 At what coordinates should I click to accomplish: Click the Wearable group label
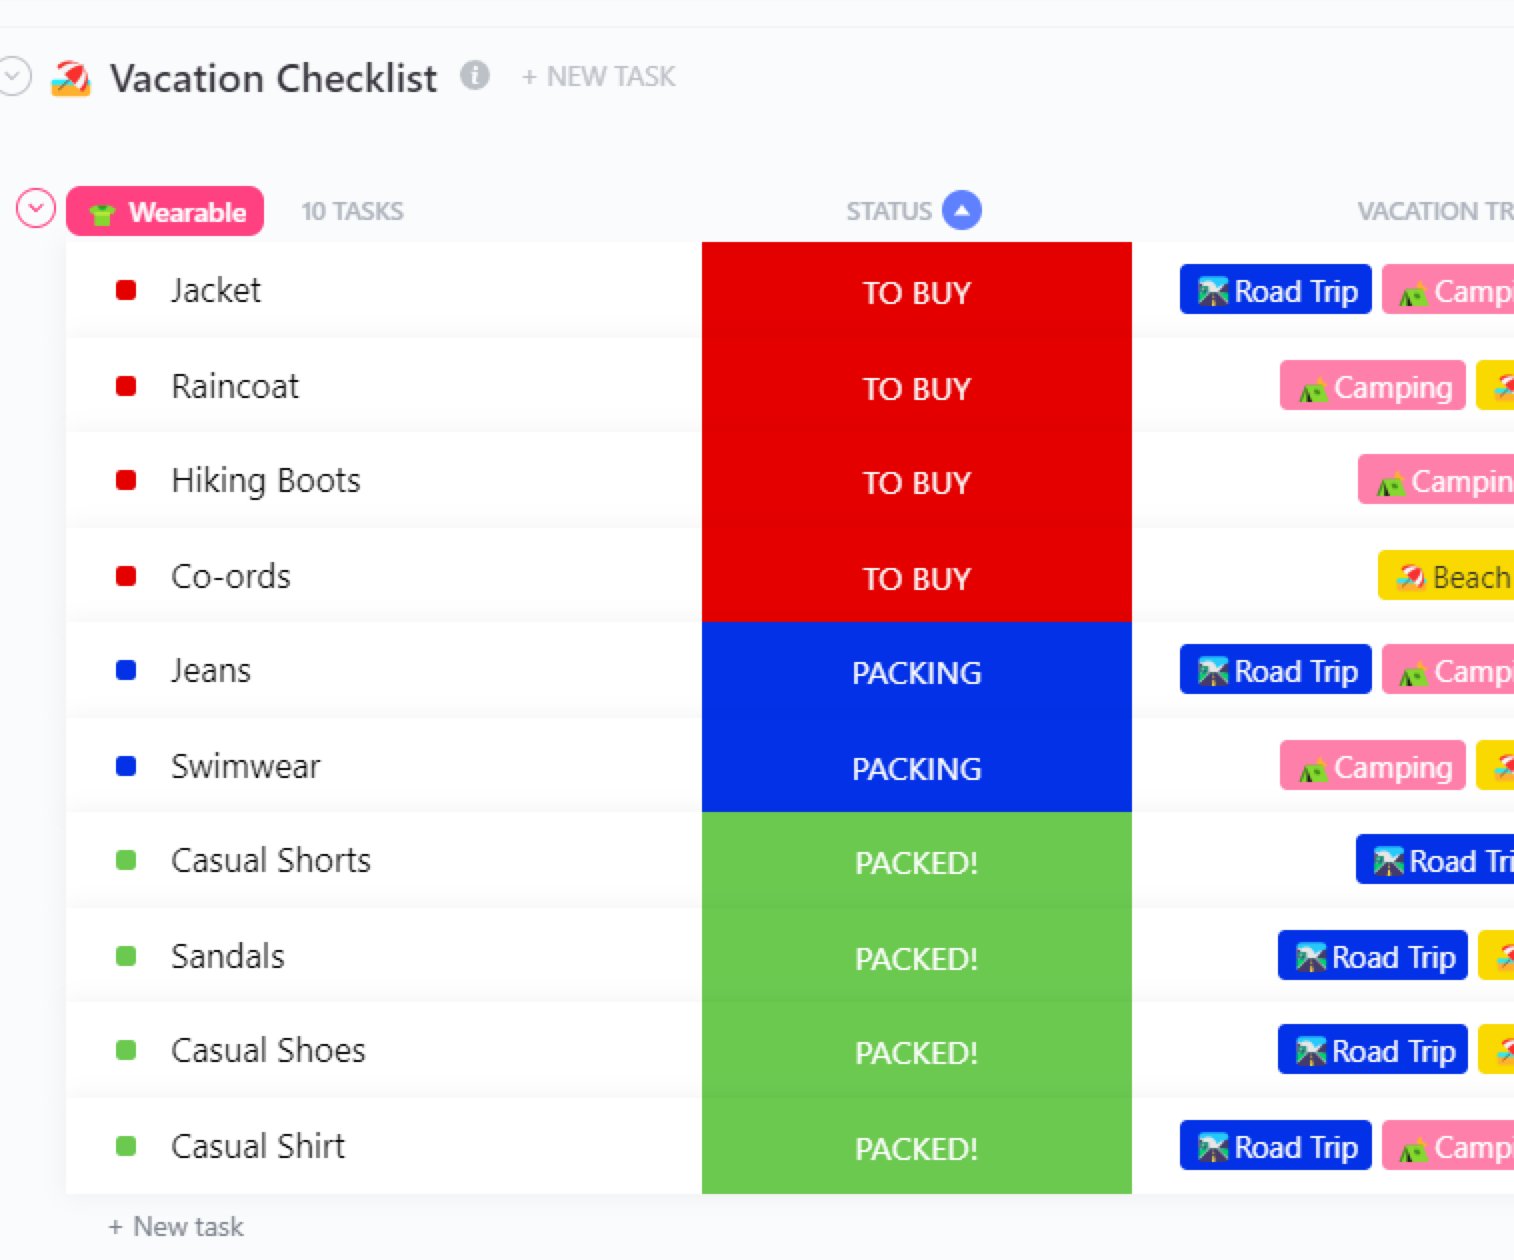pyautogui.click(x=166, y=211)
